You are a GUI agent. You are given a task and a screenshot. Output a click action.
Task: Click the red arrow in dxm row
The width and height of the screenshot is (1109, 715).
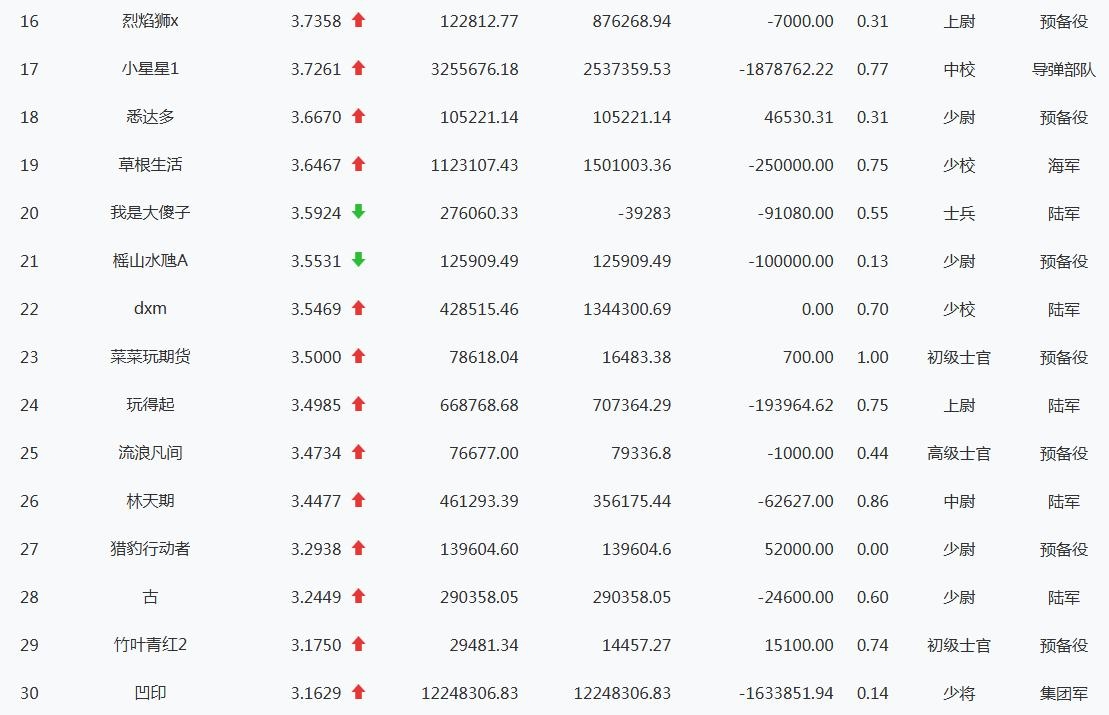(359, 308)
